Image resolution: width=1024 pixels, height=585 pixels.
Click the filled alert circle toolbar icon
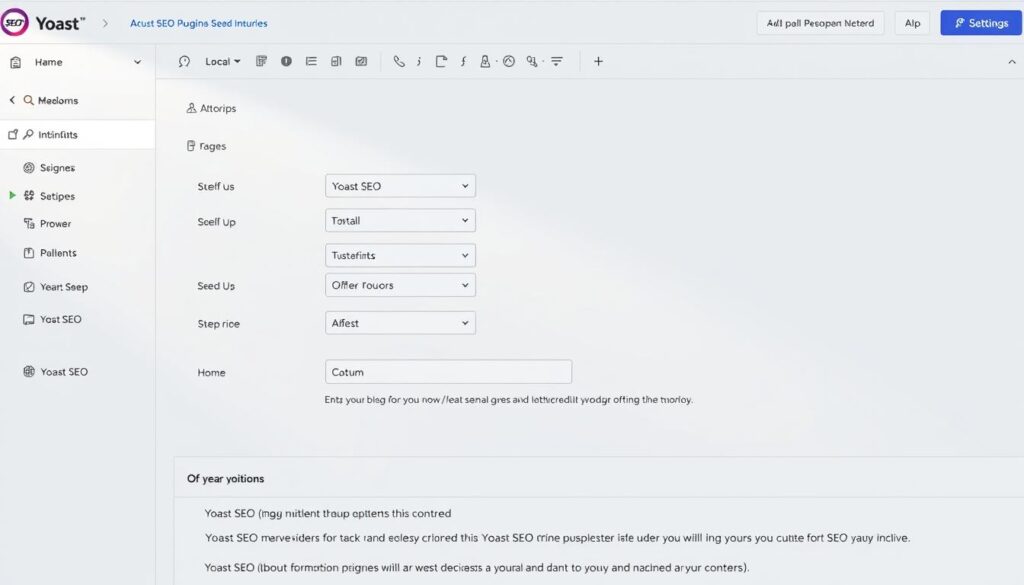coord(286,61)
